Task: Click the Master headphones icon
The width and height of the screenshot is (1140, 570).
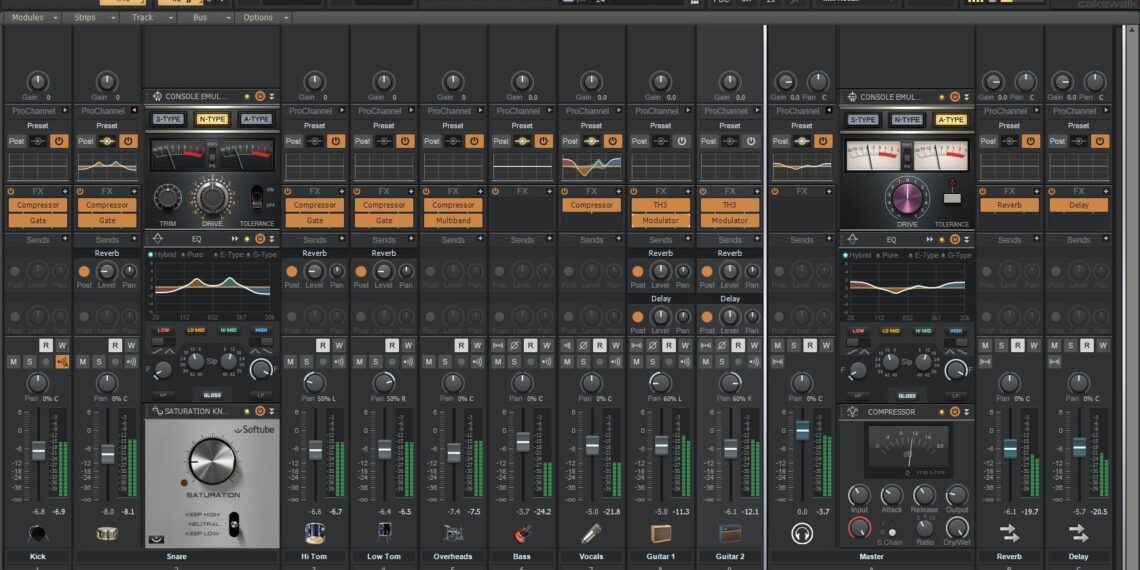Action: click(x=801, y=533)
